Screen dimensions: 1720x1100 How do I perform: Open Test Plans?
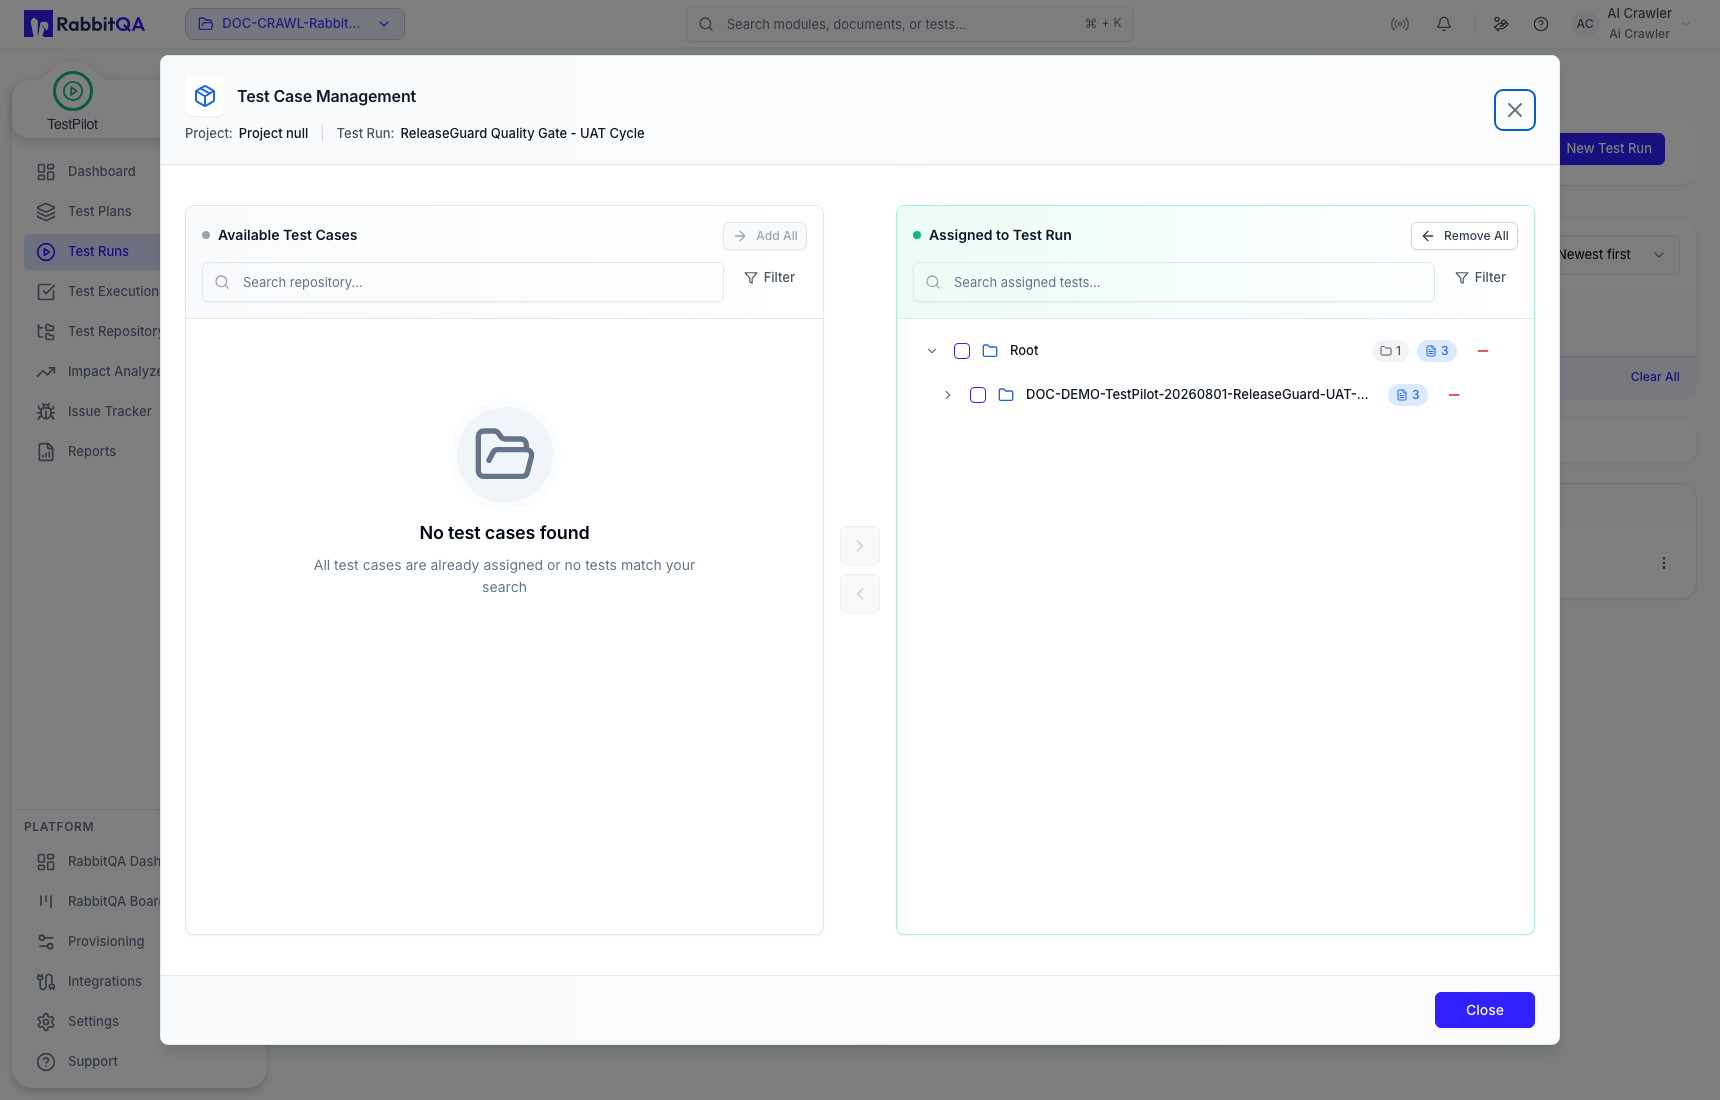pyautogui.click(x=100, y=212)
